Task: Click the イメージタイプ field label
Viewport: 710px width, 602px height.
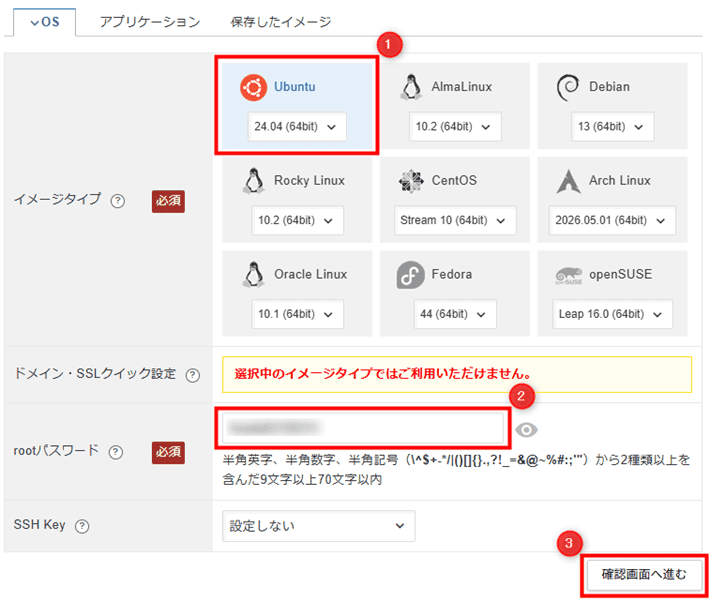Action: 57,199
